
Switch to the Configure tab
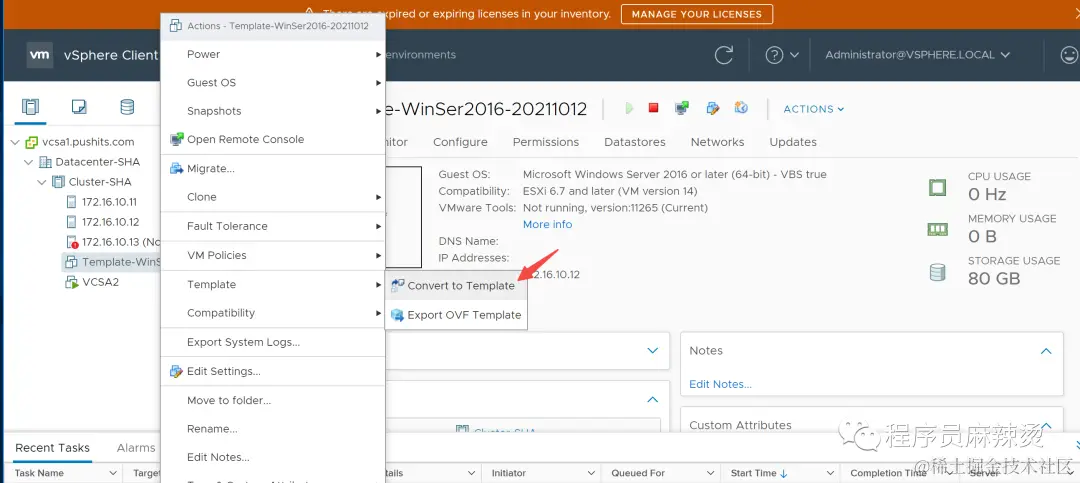[x=460, y=142]
